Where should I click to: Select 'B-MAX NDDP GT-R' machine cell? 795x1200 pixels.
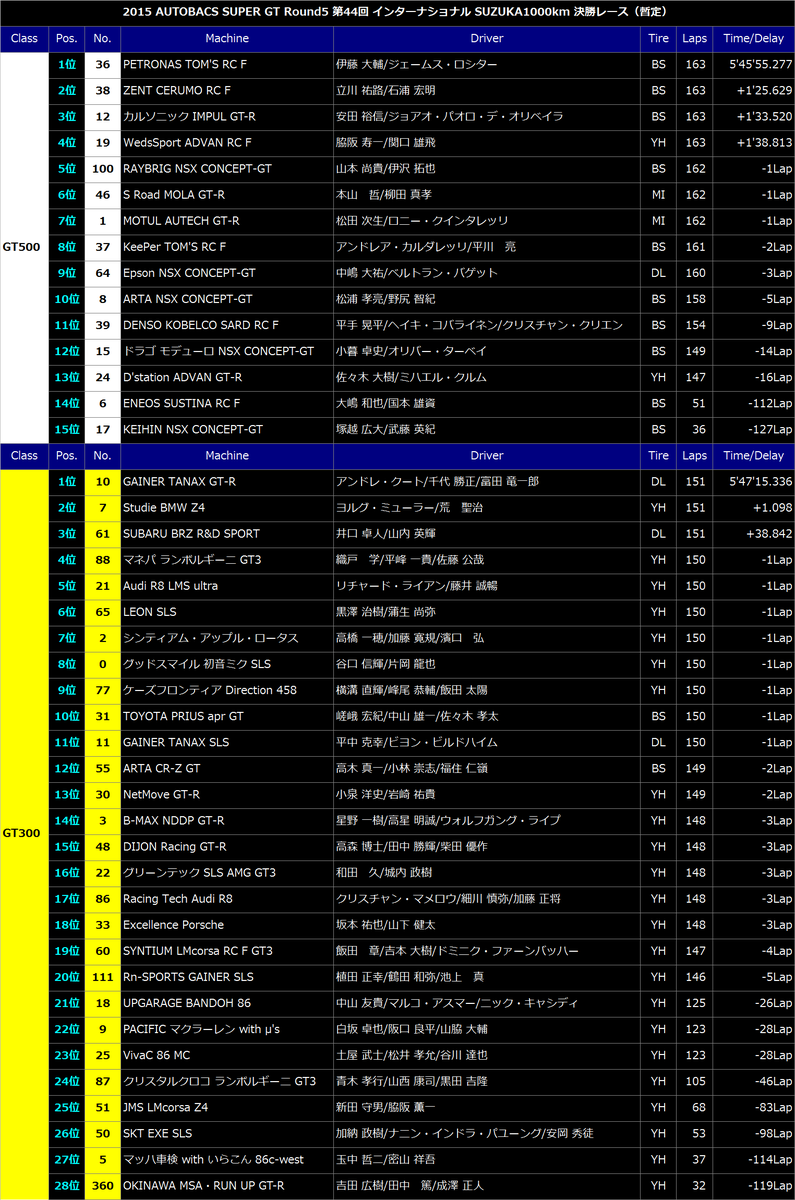(226, 820)
